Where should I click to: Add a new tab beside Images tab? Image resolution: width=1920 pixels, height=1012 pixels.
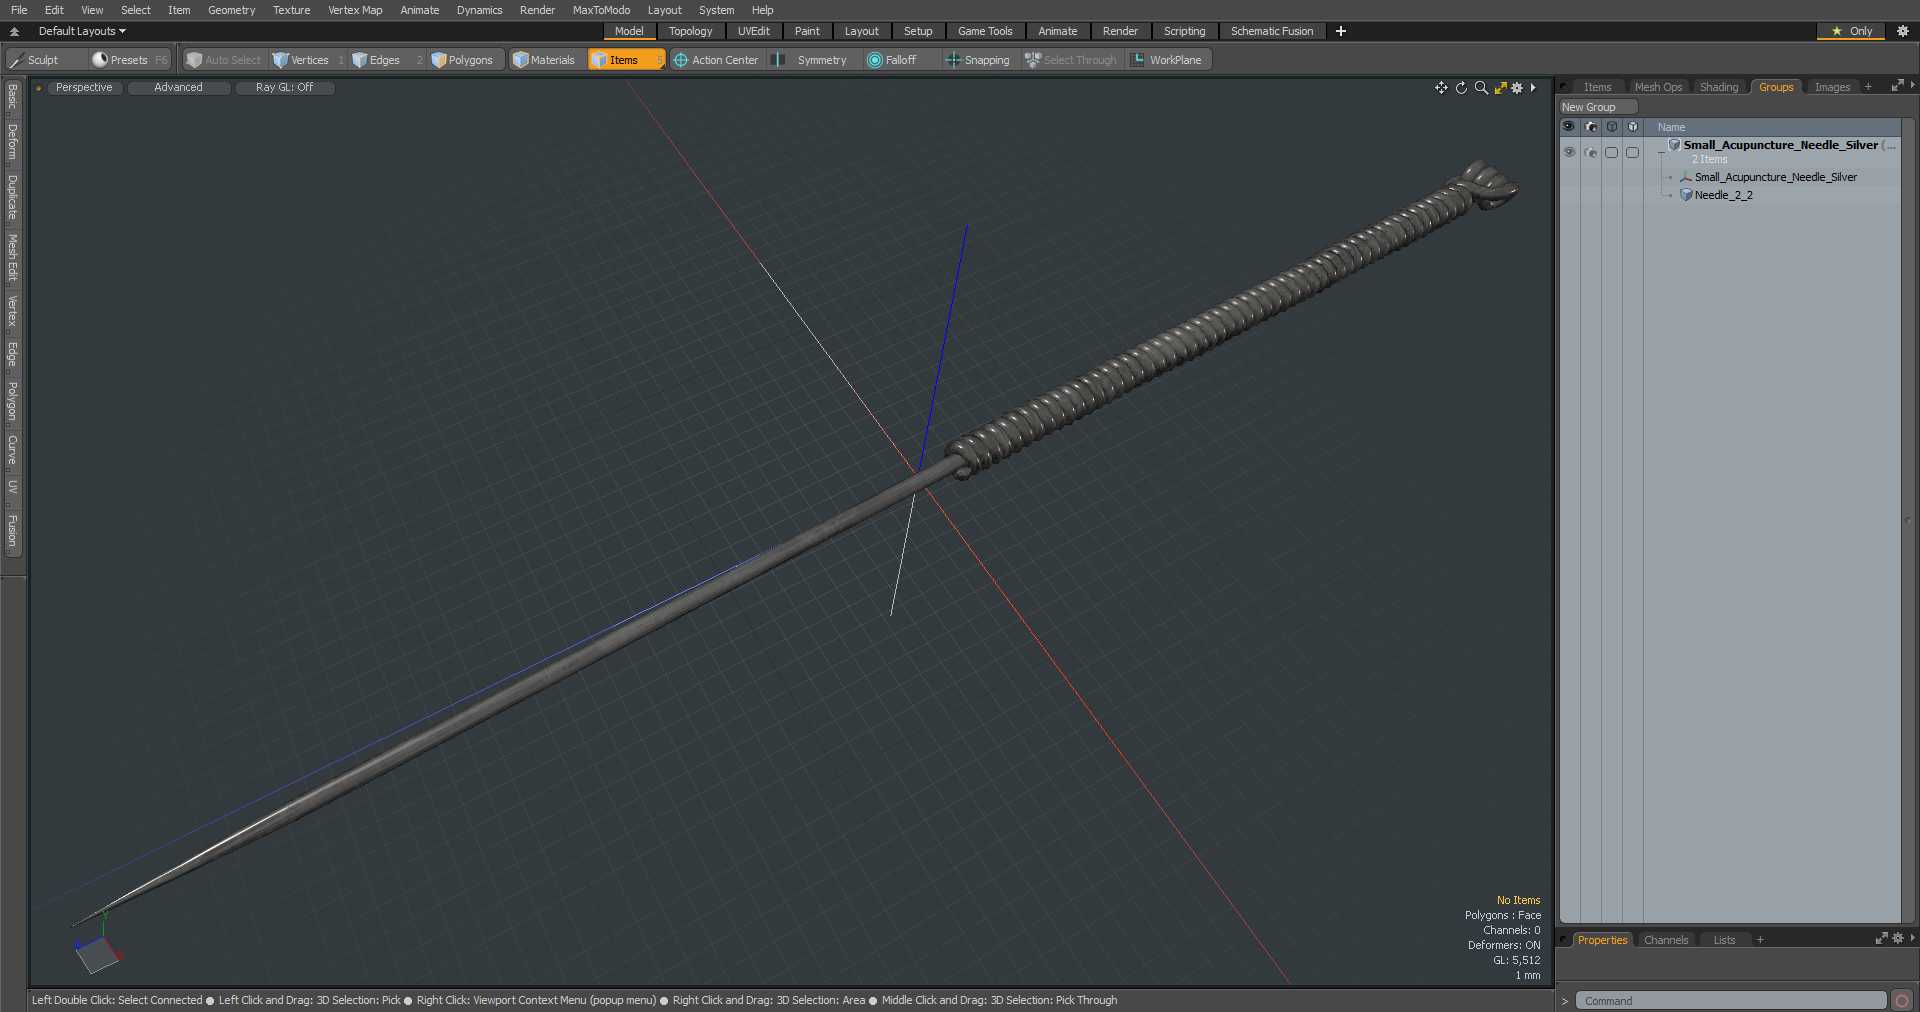tap(1868, 87)
